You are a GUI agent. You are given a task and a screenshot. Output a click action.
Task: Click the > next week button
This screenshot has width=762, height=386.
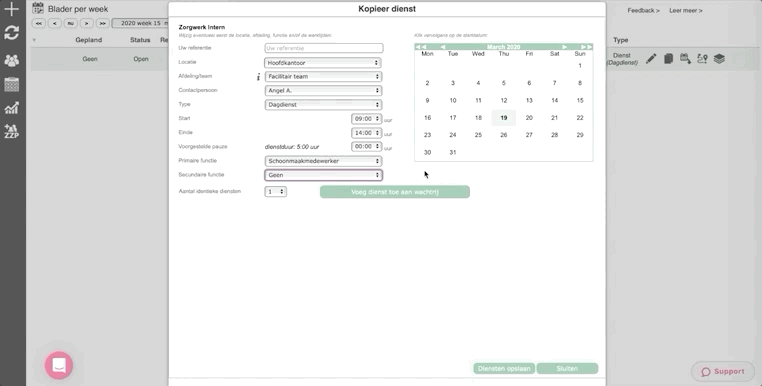coord(87,23)
